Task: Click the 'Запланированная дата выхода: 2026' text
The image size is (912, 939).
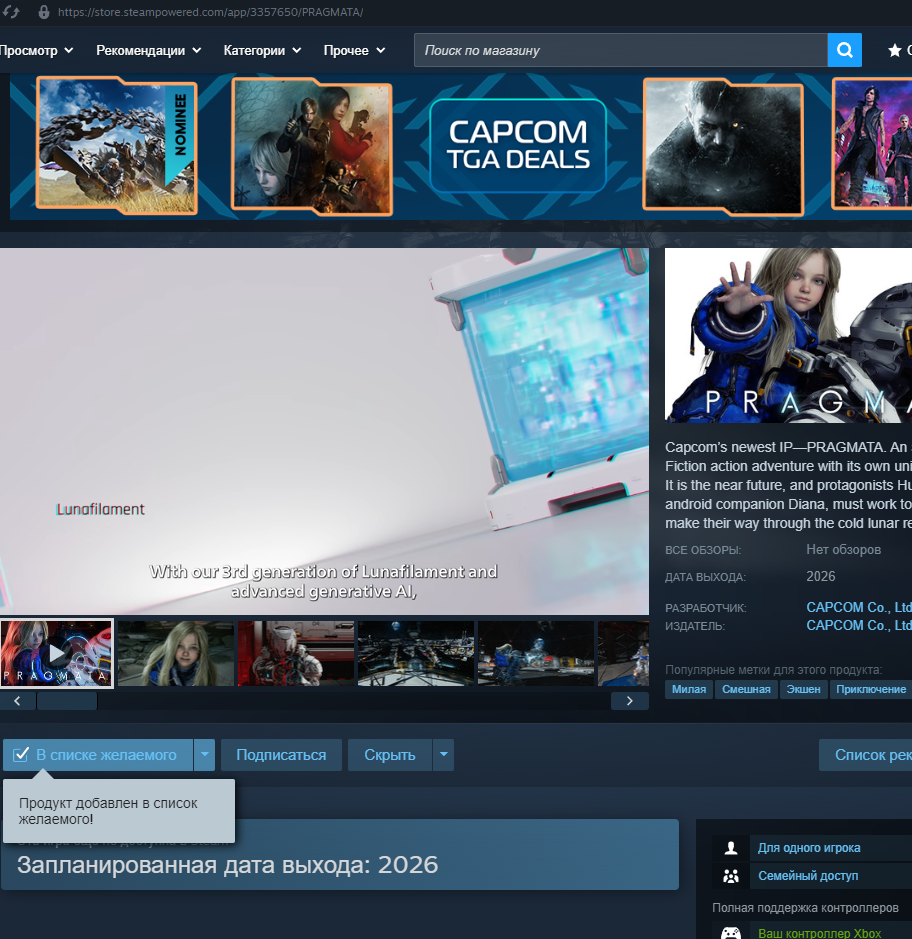Action: [x=228, y=865]
